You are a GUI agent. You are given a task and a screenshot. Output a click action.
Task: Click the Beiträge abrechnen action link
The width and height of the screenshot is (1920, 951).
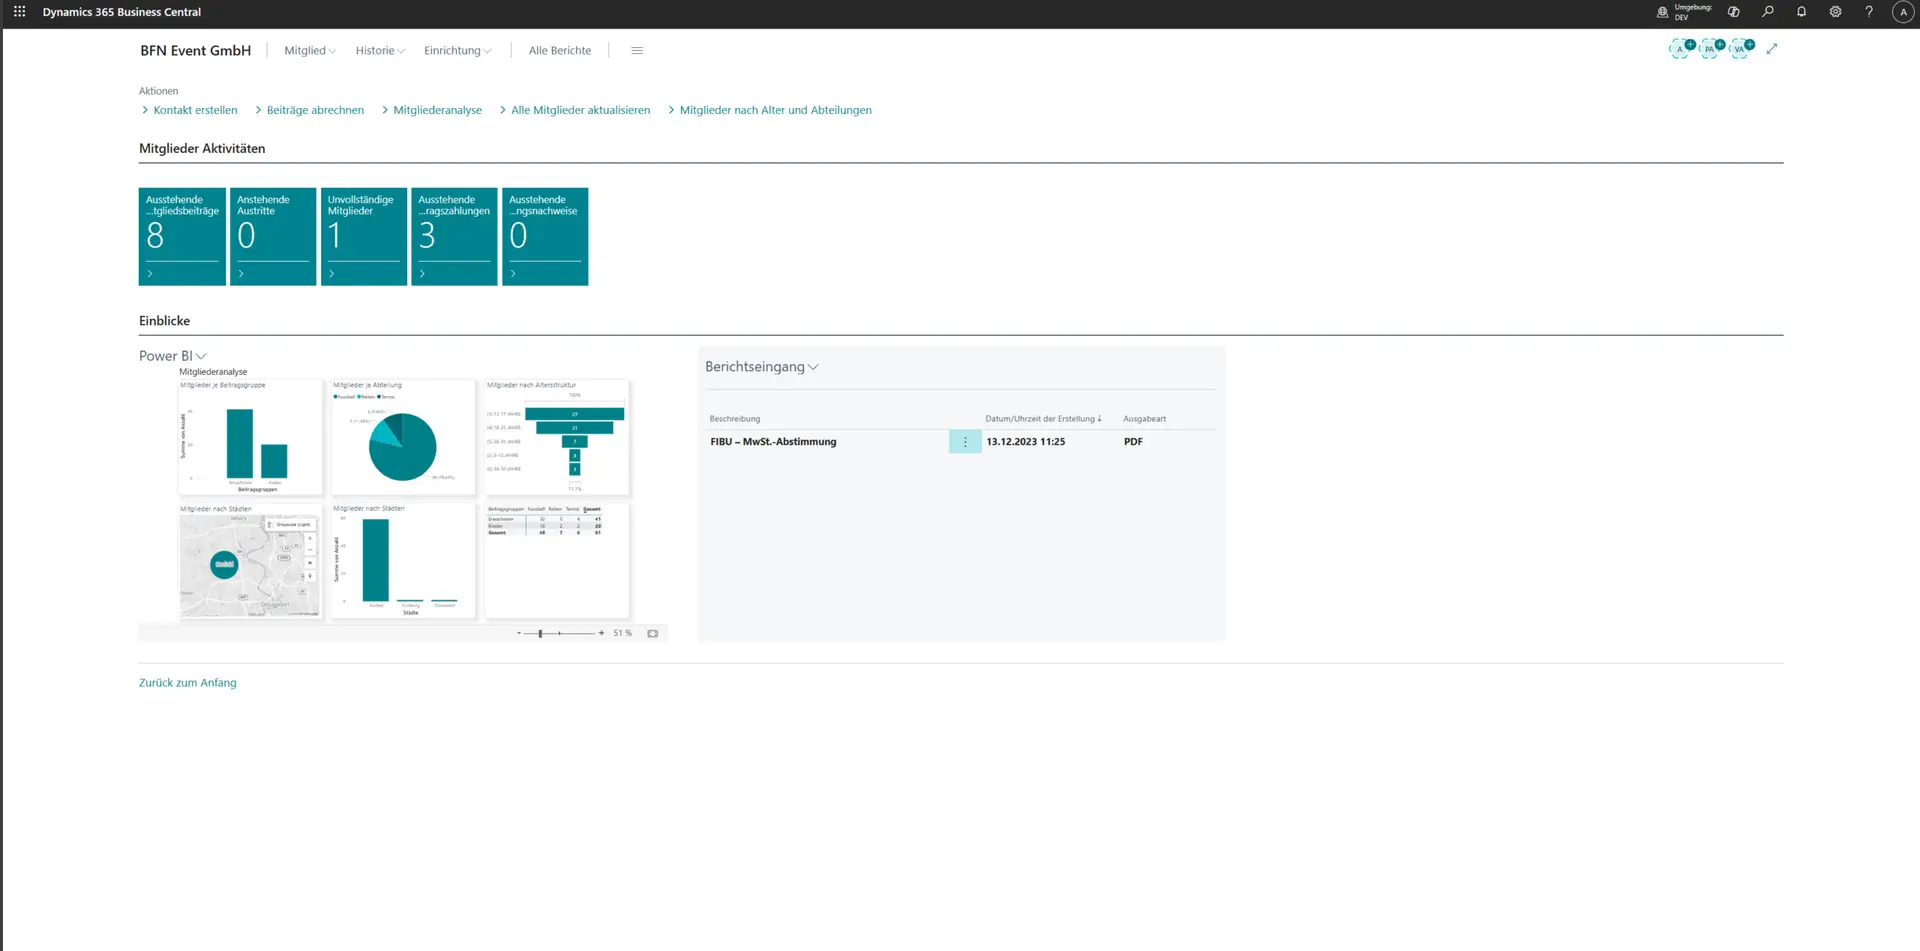coord(315,110)
